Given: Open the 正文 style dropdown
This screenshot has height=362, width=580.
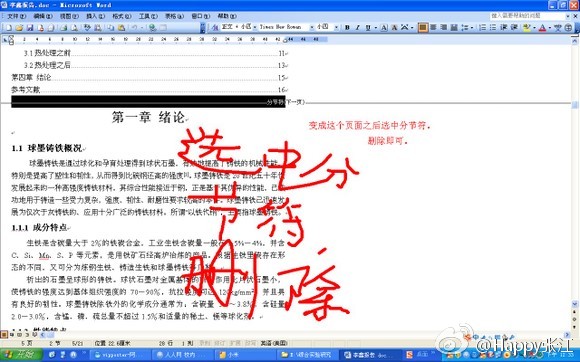Looking at the screenshot, I should pos(237,27).
